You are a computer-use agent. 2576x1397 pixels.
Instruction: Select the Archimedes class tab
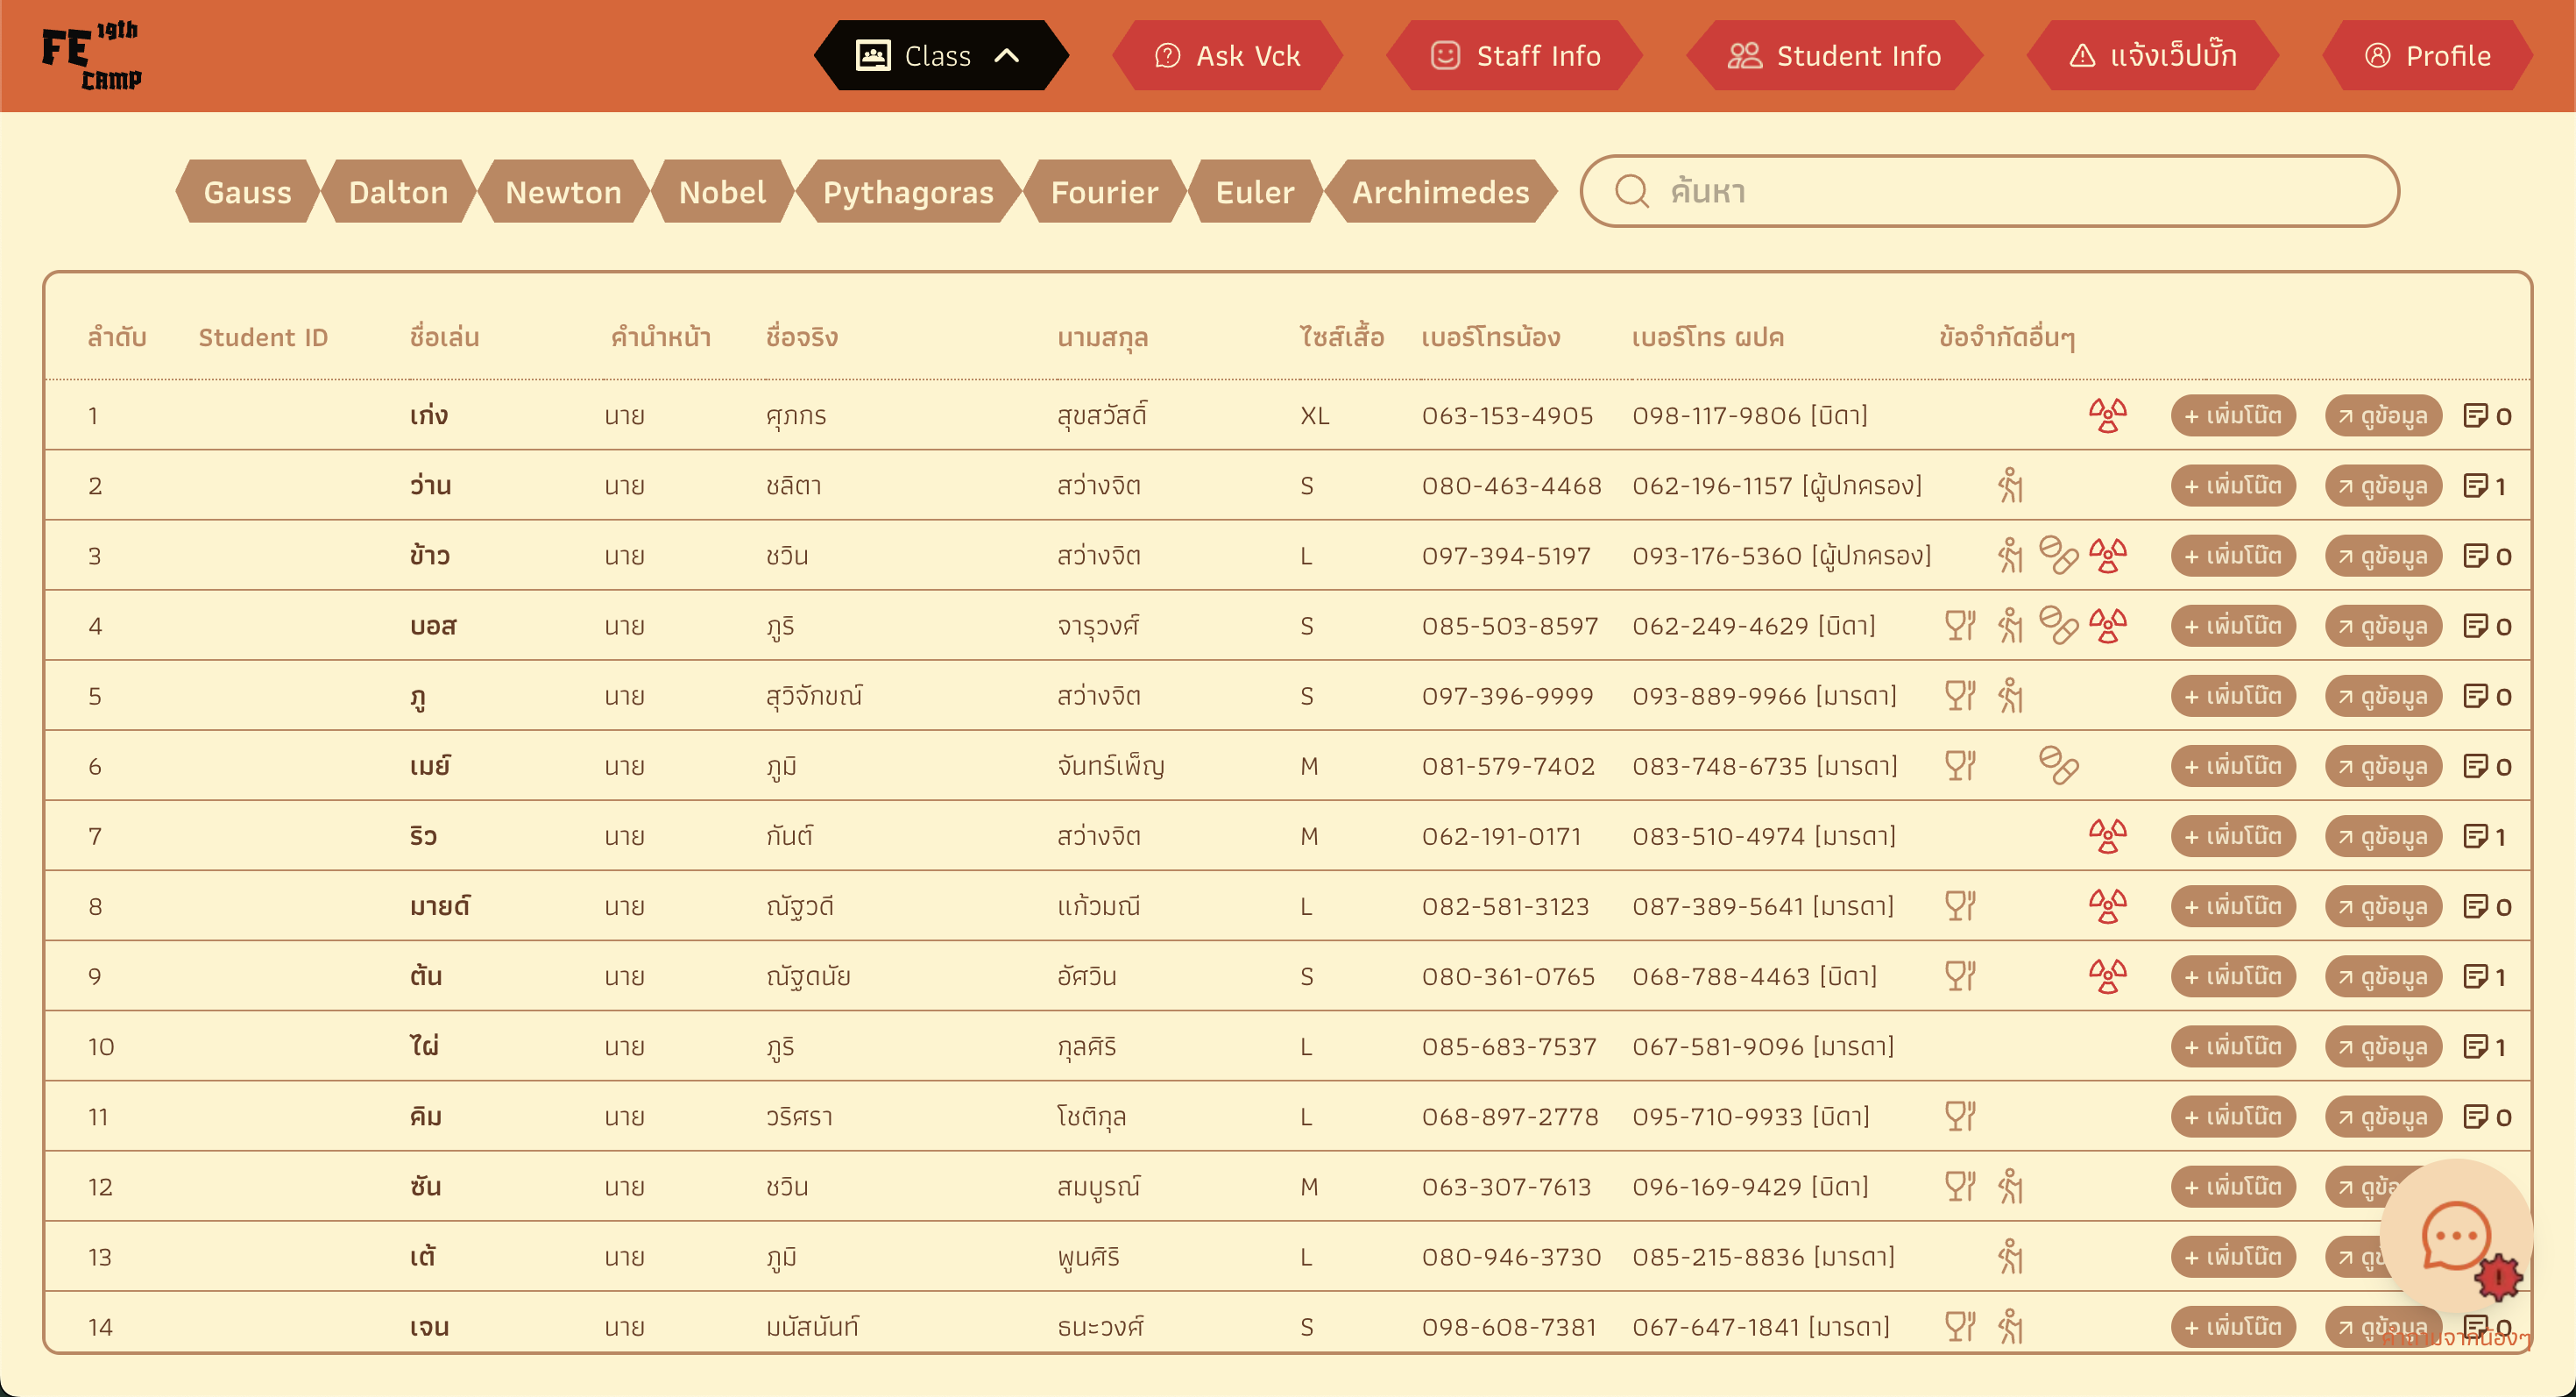(x=1441, y=191)
